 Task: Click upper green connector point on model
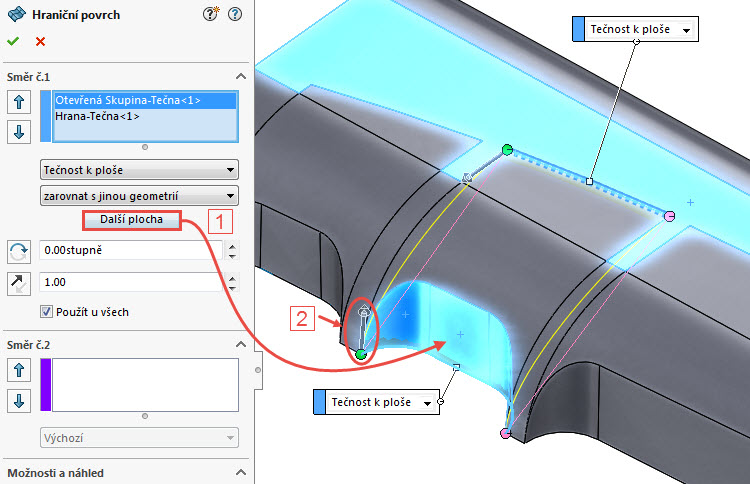[507, 150]
